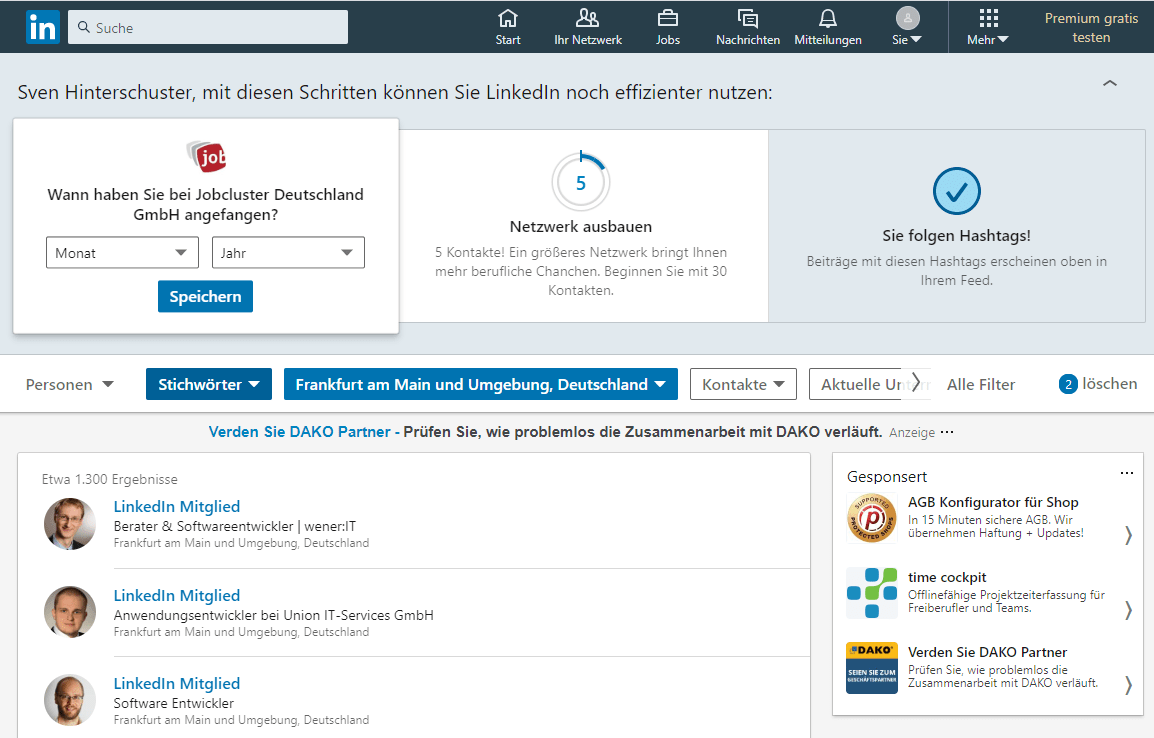Show hidden filters with right chevron arrow
This screenshot has width=1154, height=738.
[916, 383]
